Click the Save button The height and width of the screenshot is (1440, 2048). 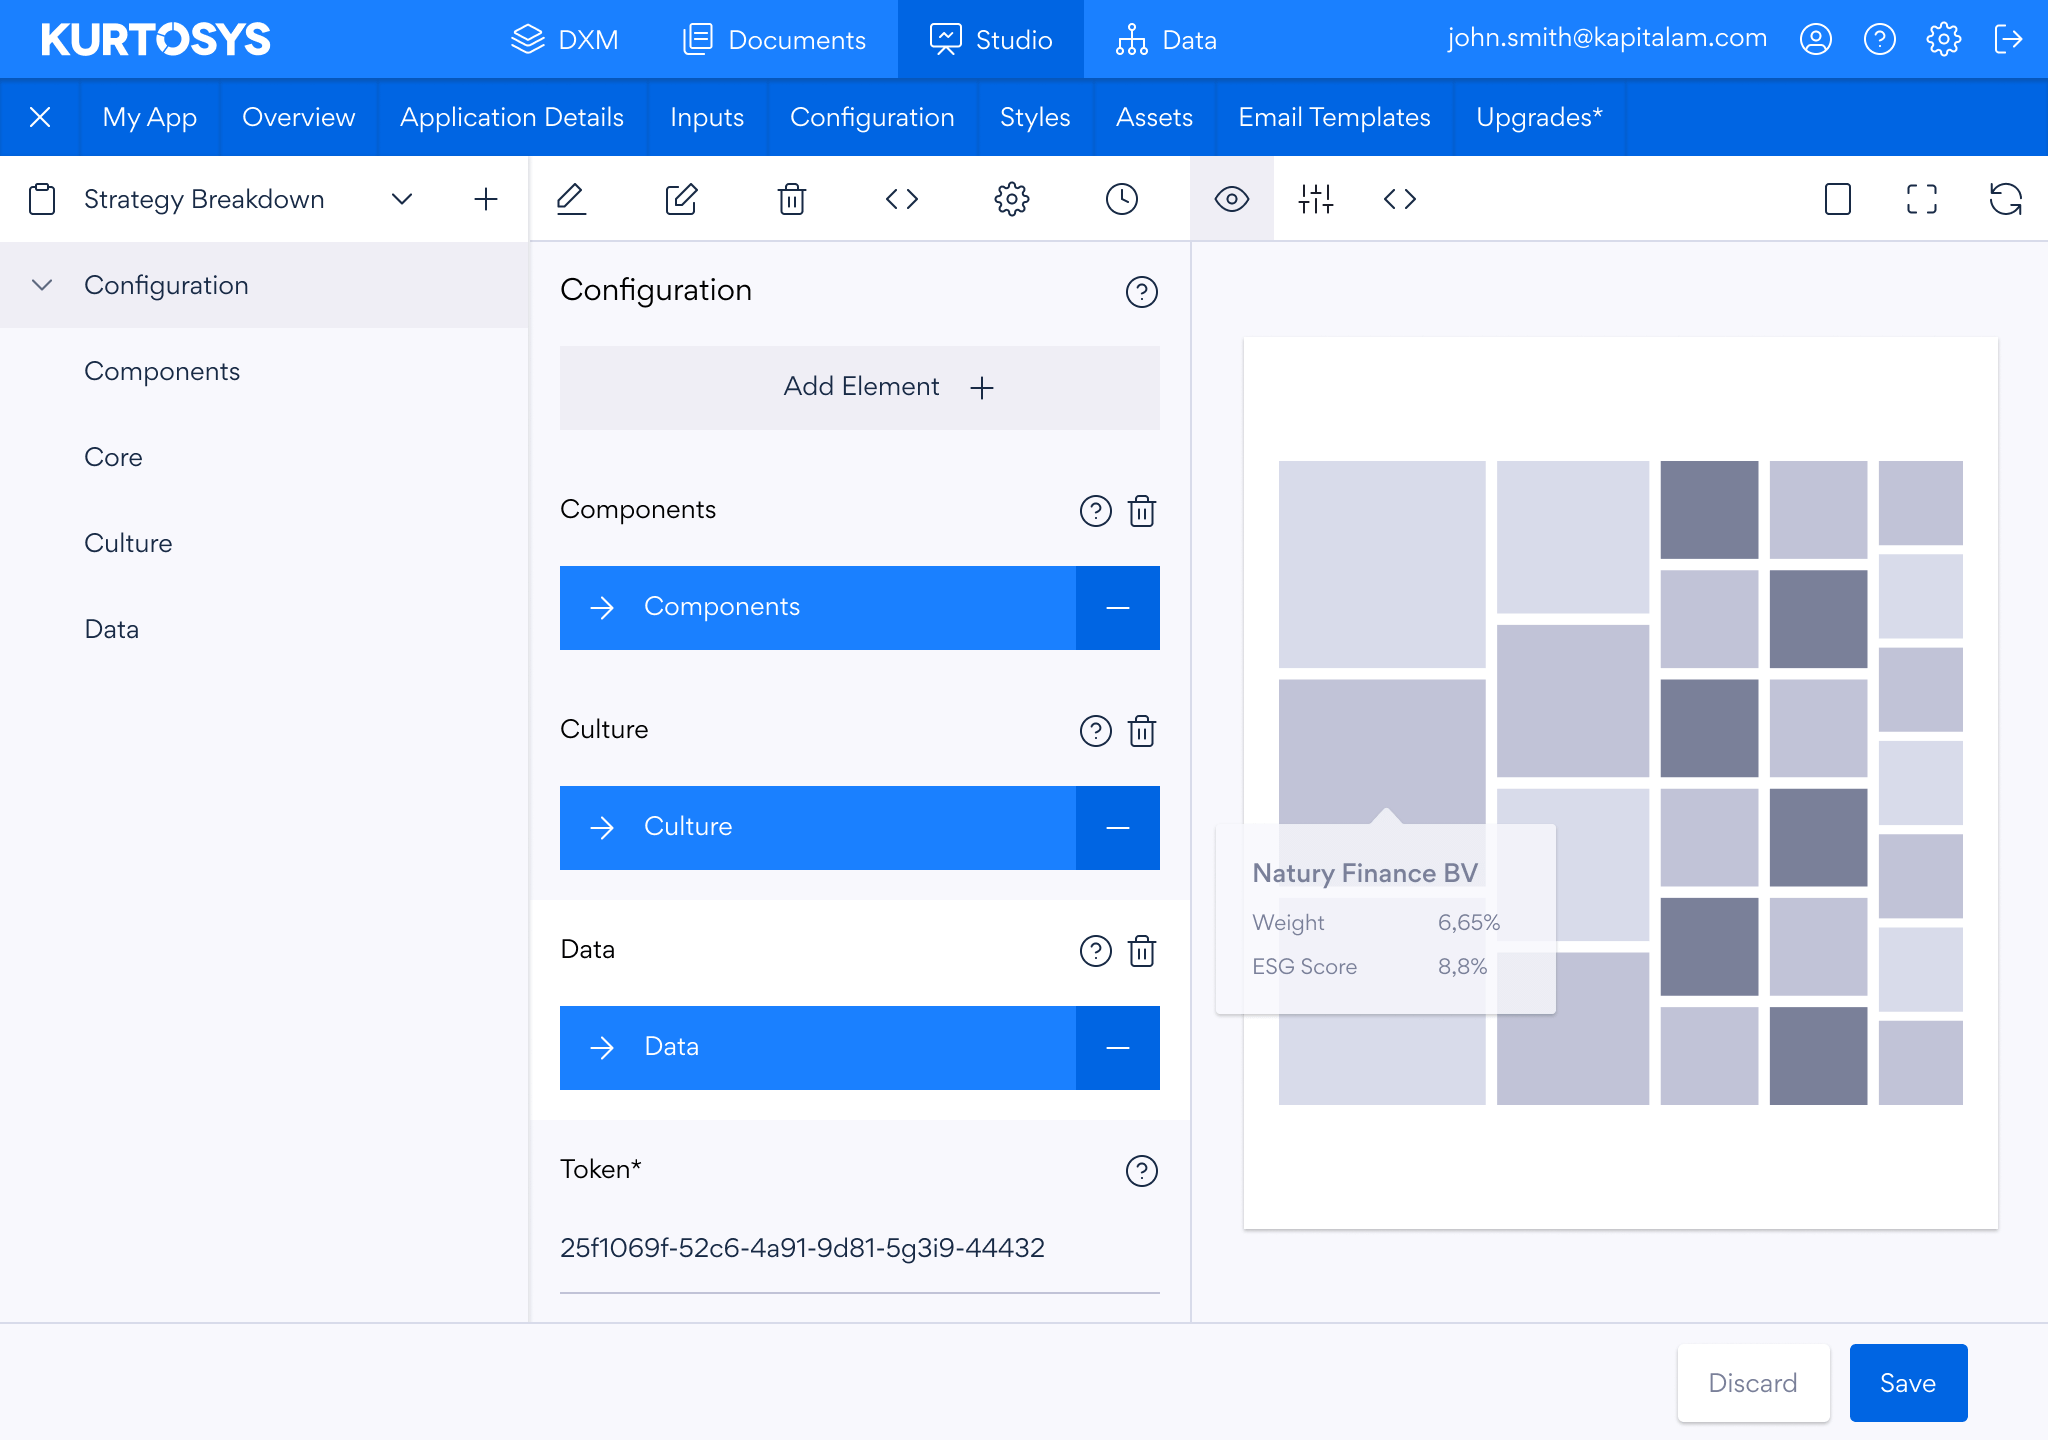click(1907, 1383)
